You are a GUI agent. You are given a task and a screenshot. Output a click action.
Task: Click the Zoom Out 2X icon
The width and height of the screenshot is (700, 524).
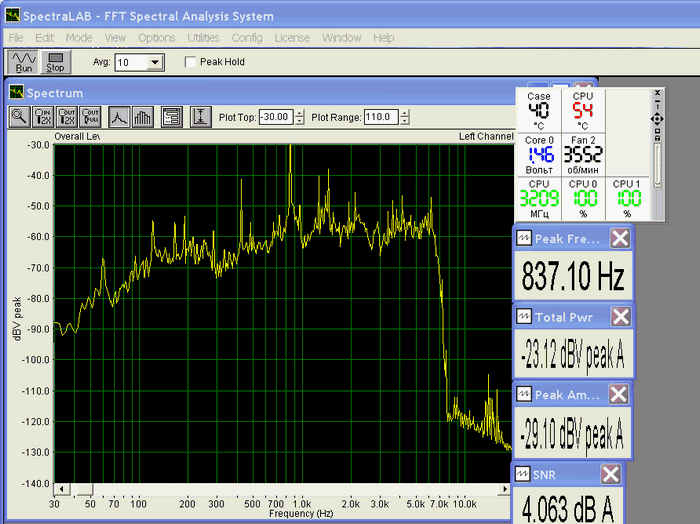tap(67, 116)
